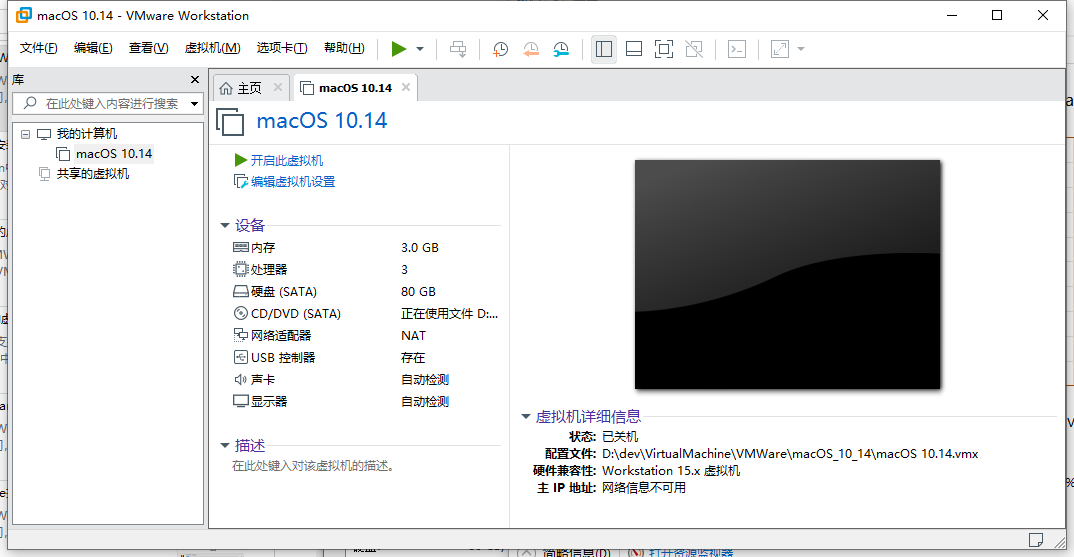Click the 处理器 processor device row

coord(366,269)
